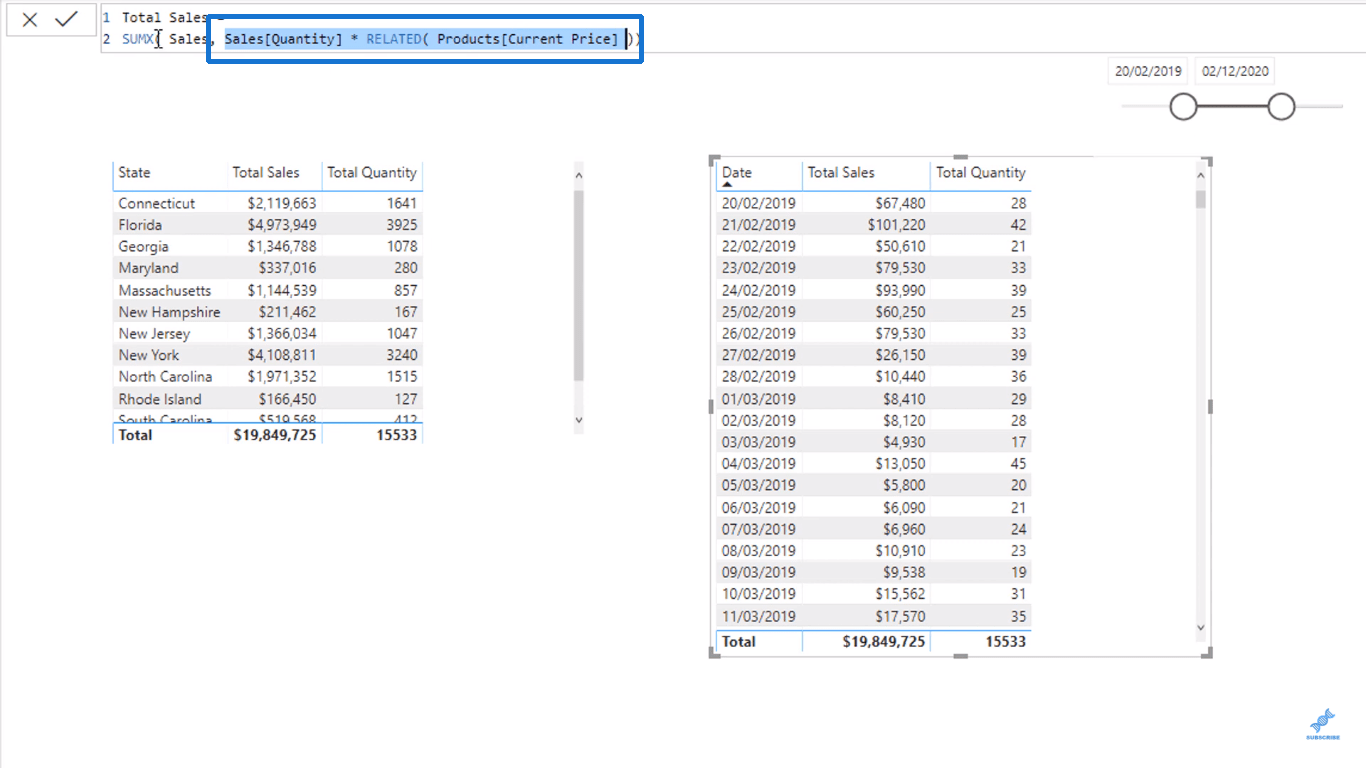This screenshot has width=1366, height=768.
Task: Click the Date column header
Action: (737, 172)
